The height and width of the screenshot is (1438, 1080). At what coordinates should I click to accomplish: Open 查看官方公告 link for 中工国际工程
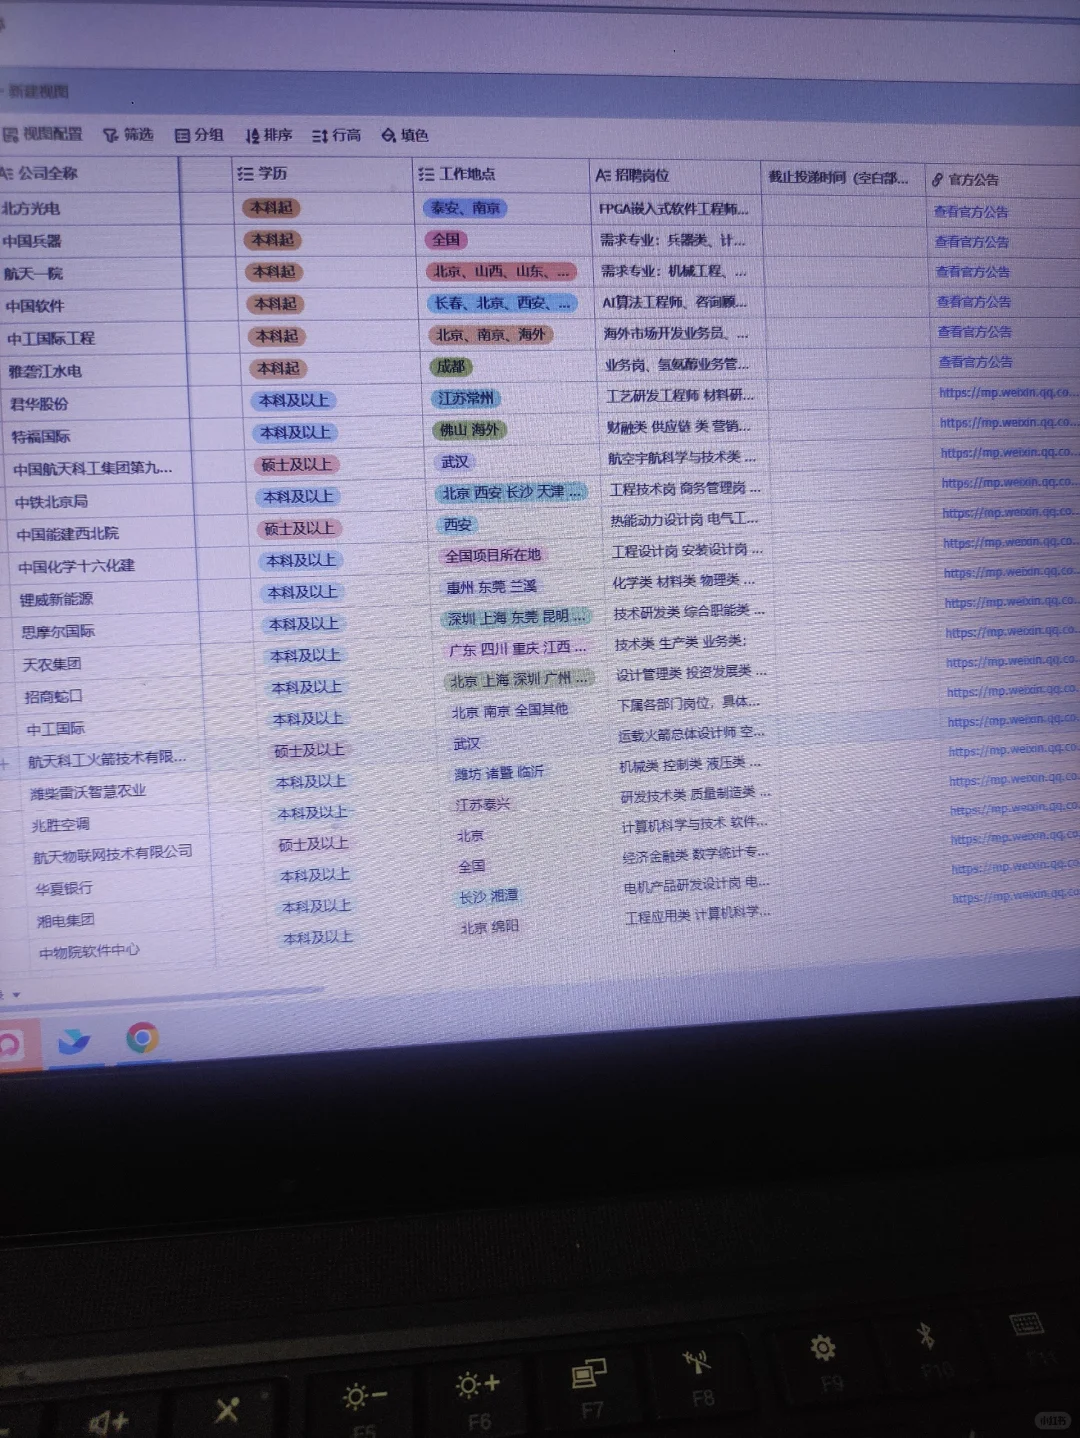click(974, 331)
